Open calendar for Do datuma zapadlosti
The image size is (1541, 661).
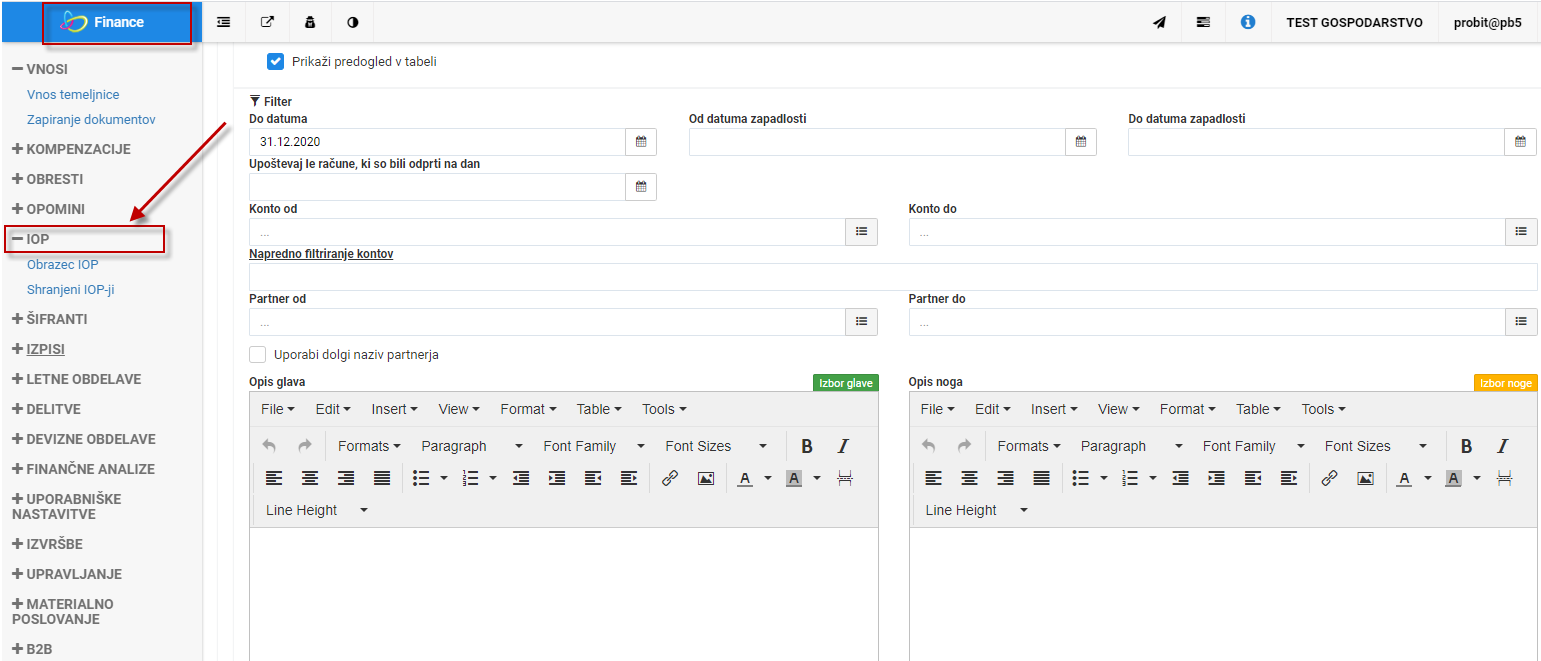click(x=1521, y=142)
